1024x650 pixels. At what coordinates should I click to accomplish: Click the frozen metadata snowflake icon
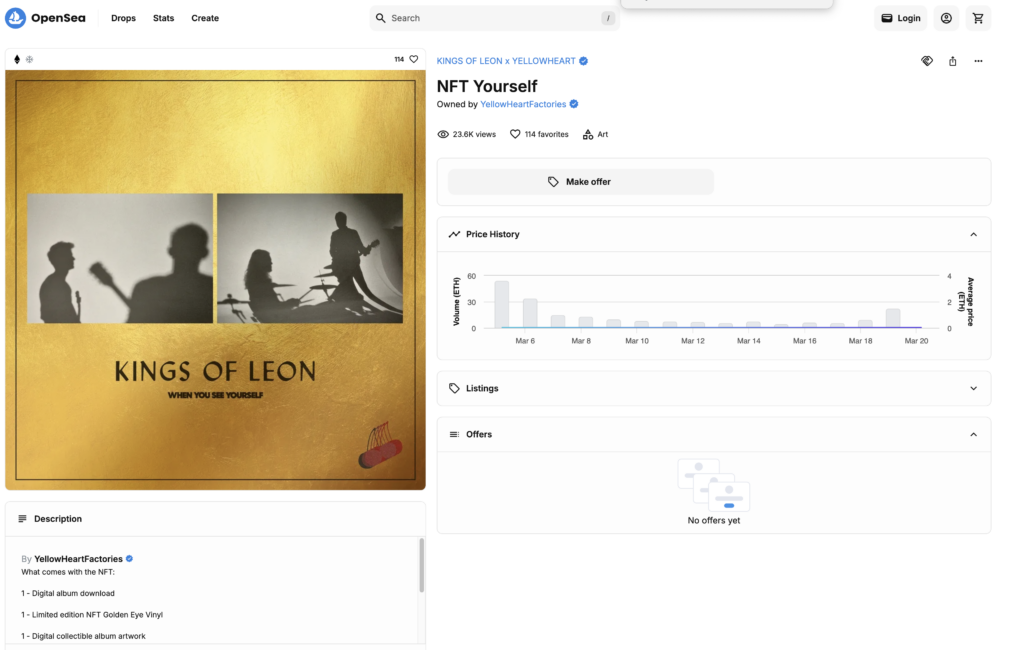29,59
